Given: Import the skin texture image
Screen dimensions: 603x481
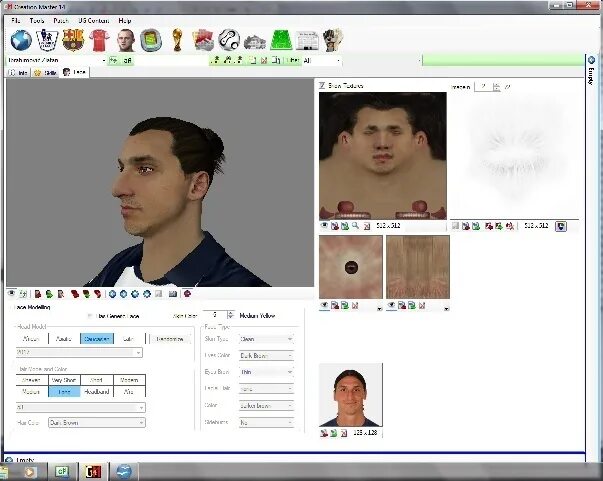Looking at the screenshot, I should pos(335,226).
